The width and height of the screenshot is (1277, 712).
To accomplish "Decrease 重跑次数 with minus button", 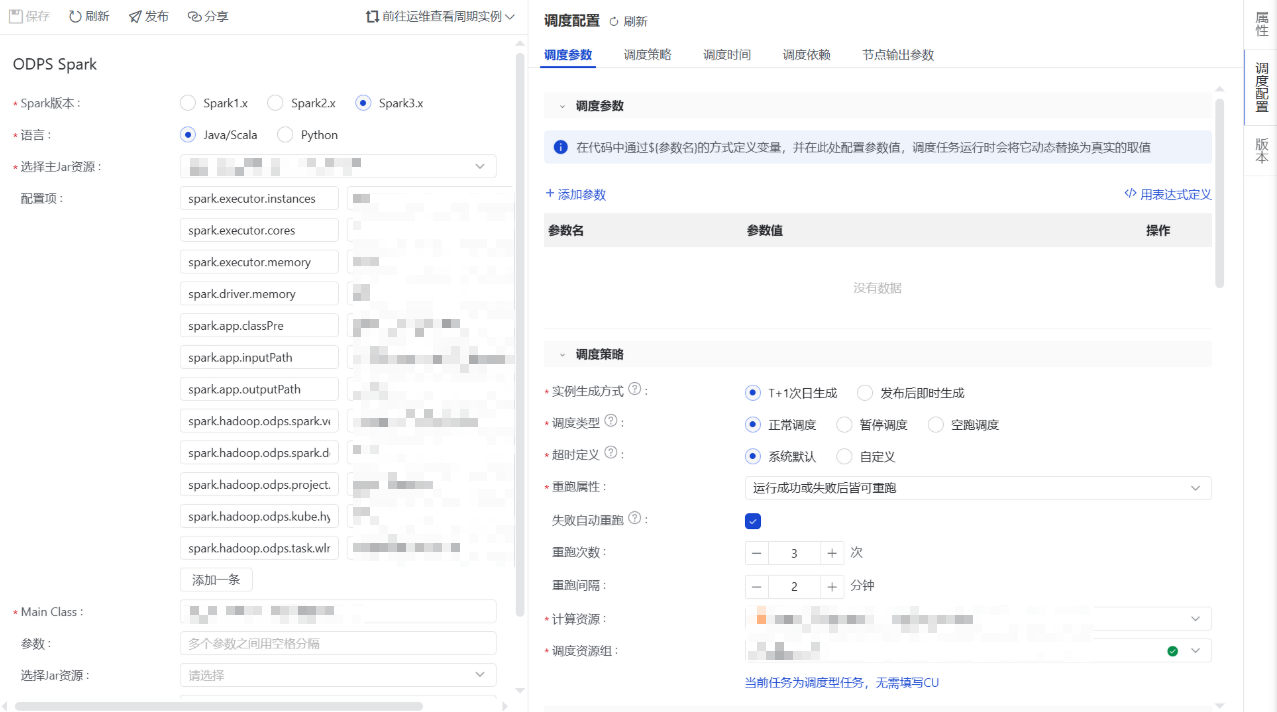I will 757,553.
